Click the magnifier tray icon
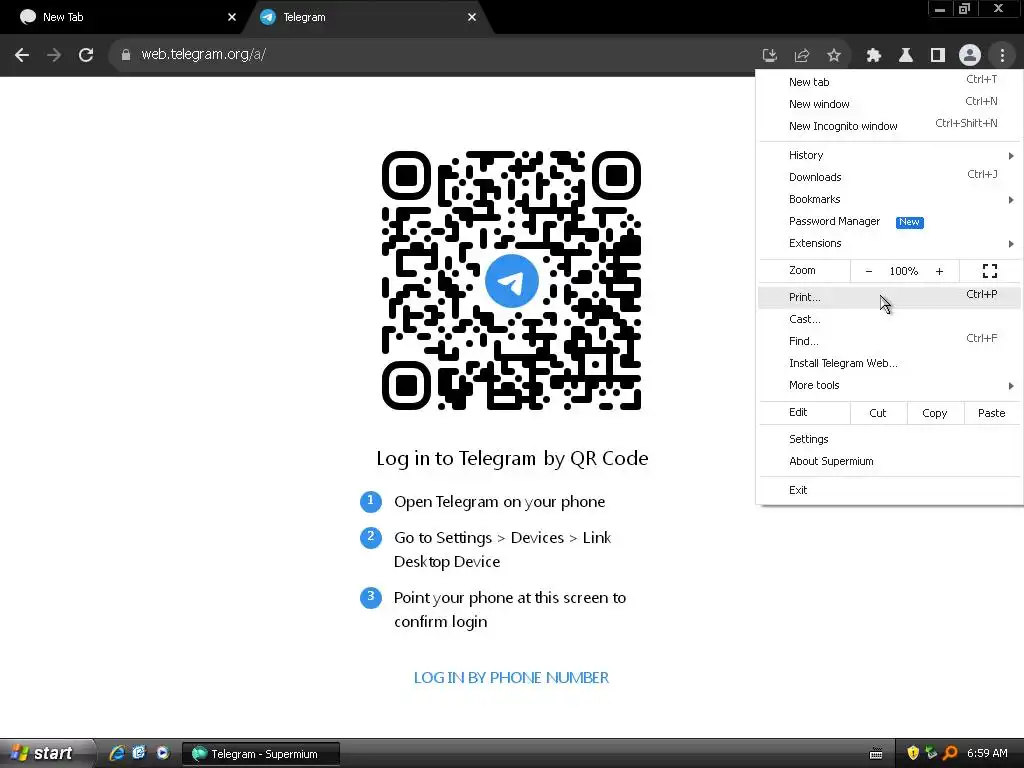The width and height of the screenshot is (1024, 768). (950, 753)
